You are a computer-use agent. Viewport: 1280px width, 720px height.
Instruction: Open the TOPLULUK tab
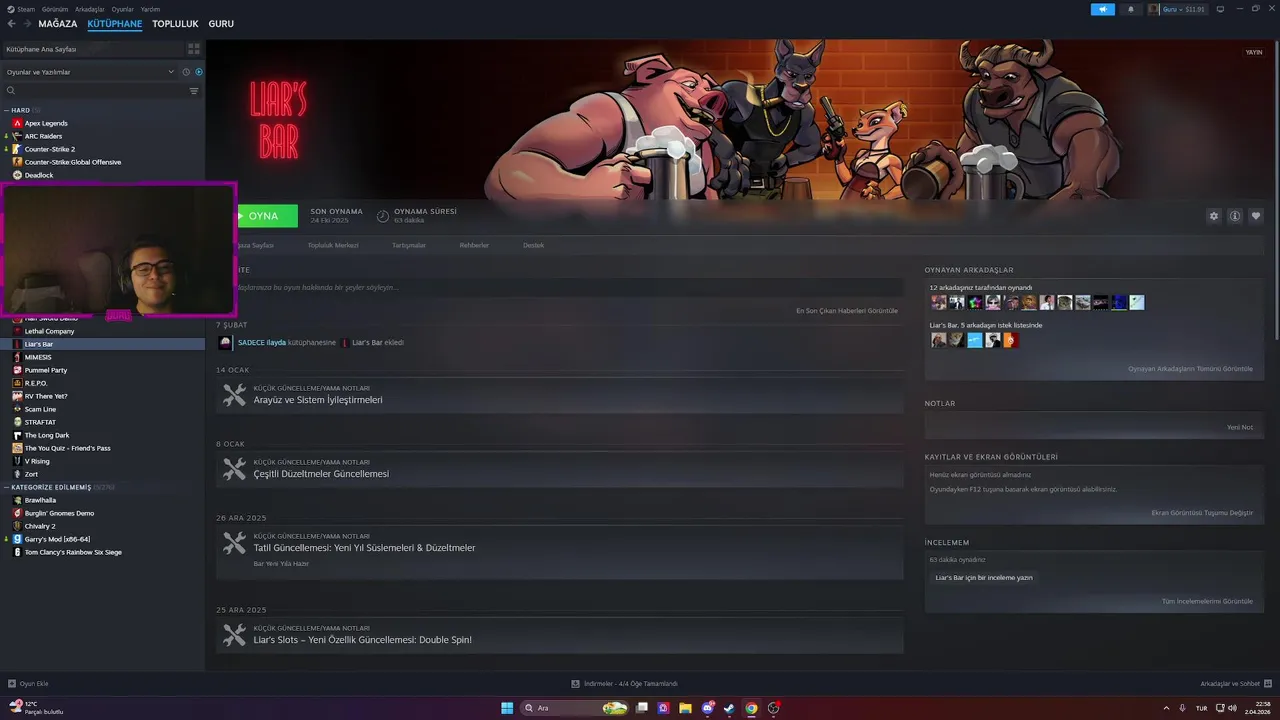click(175, 24)
